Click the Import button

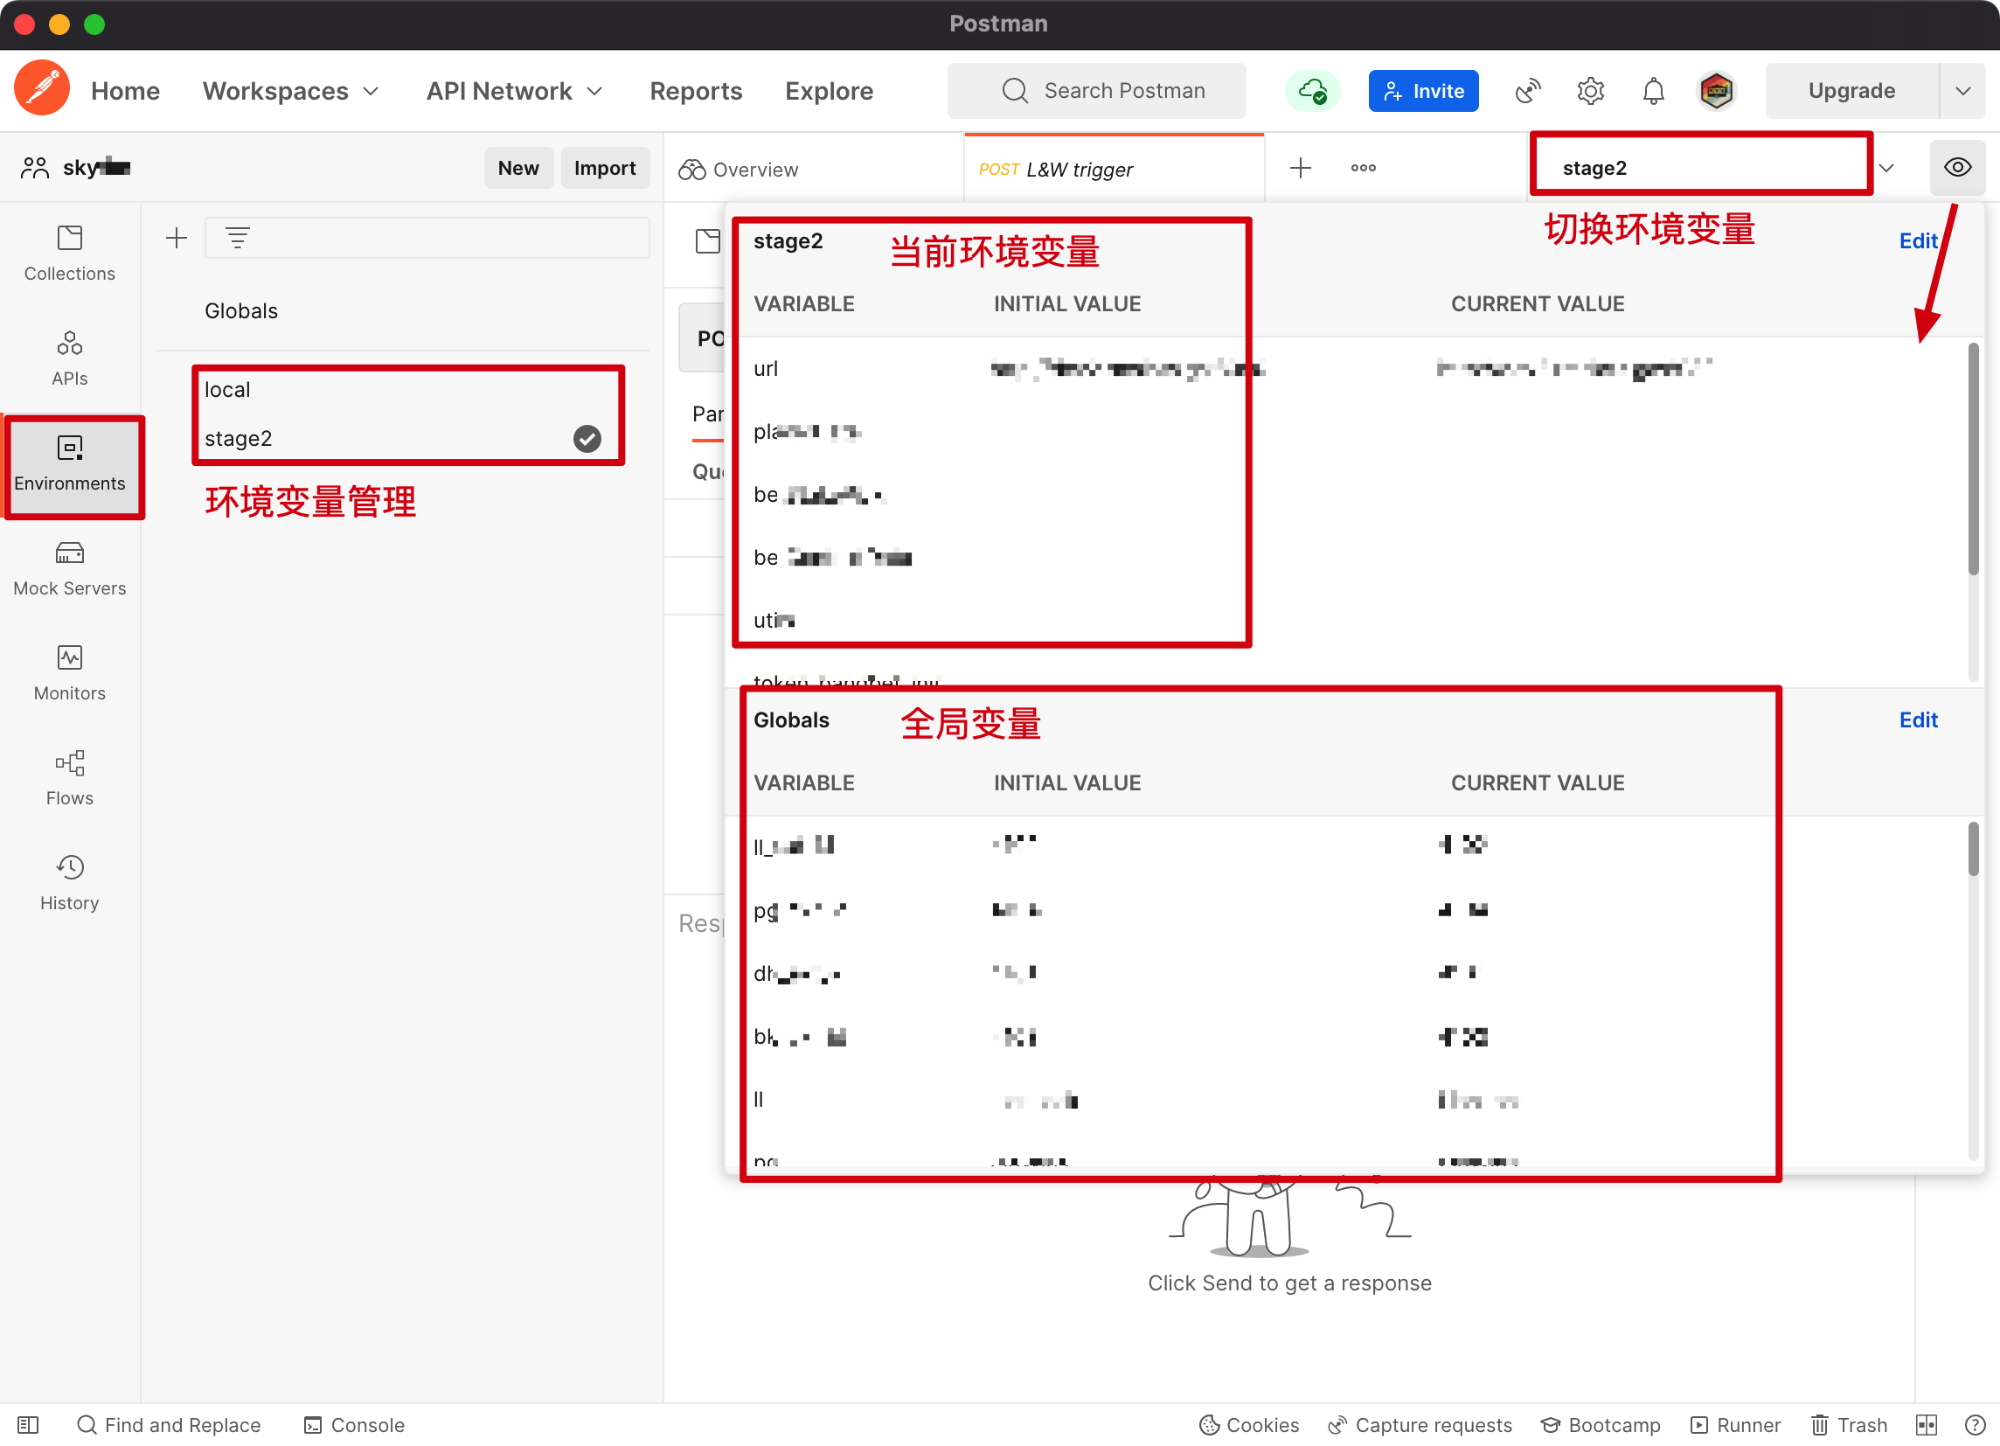[605, 168]
